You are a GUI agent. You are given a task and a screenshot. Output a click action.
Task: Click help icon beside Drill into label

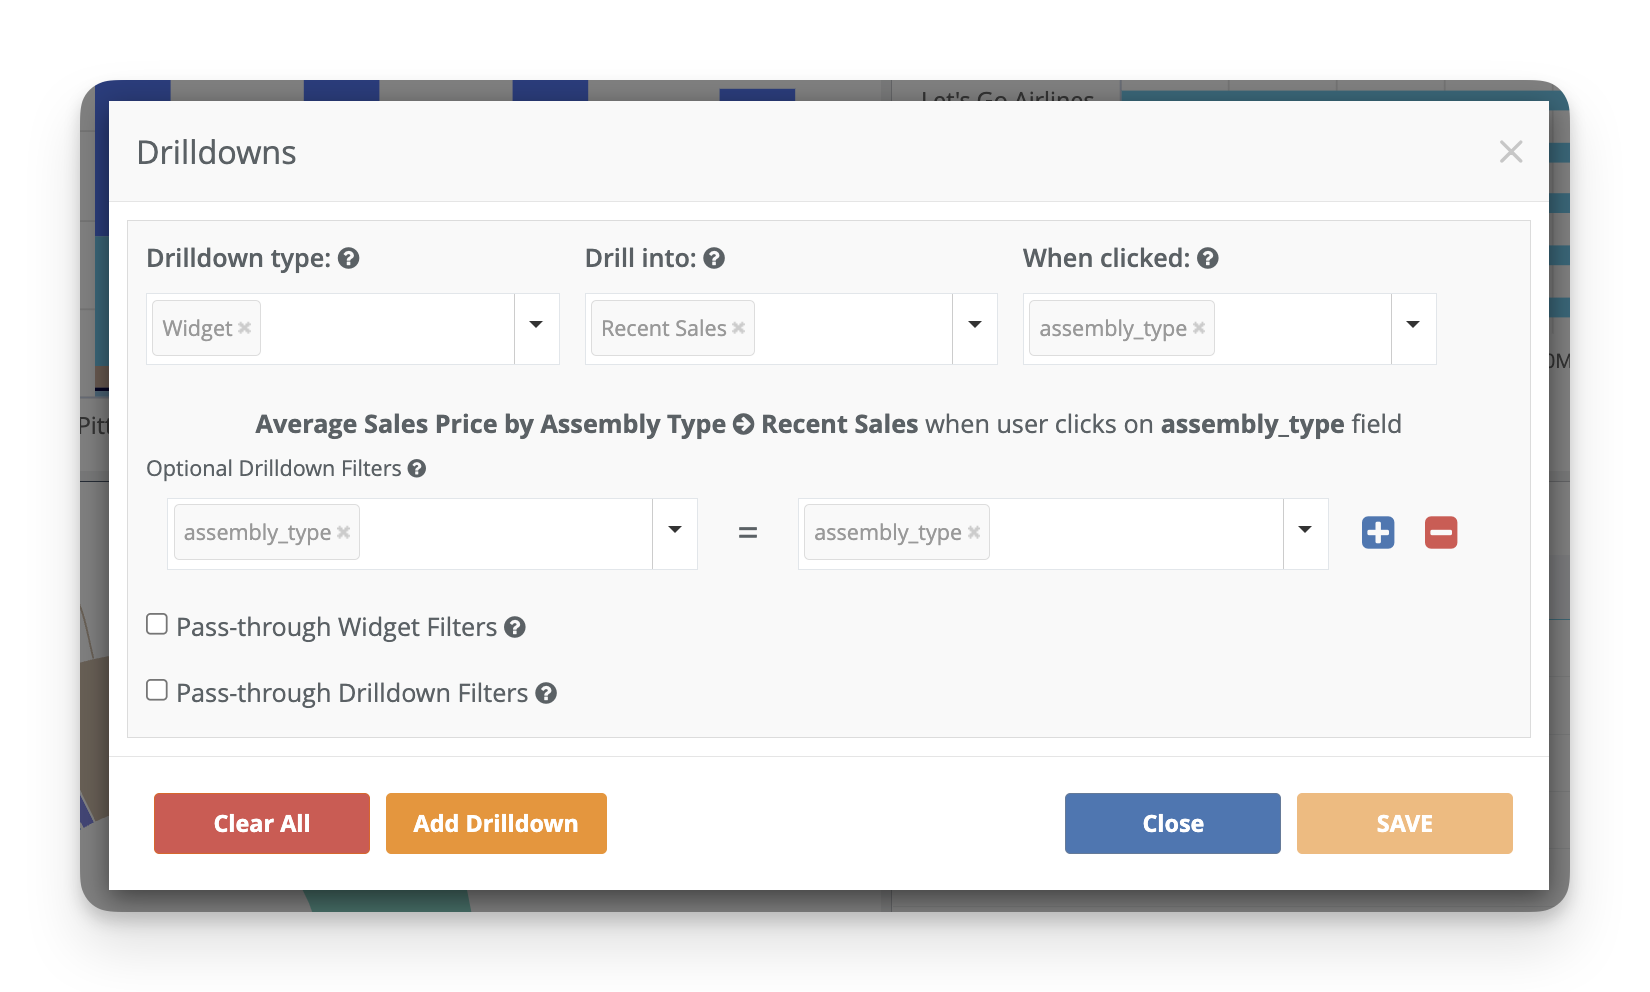[x=714, y=259]
